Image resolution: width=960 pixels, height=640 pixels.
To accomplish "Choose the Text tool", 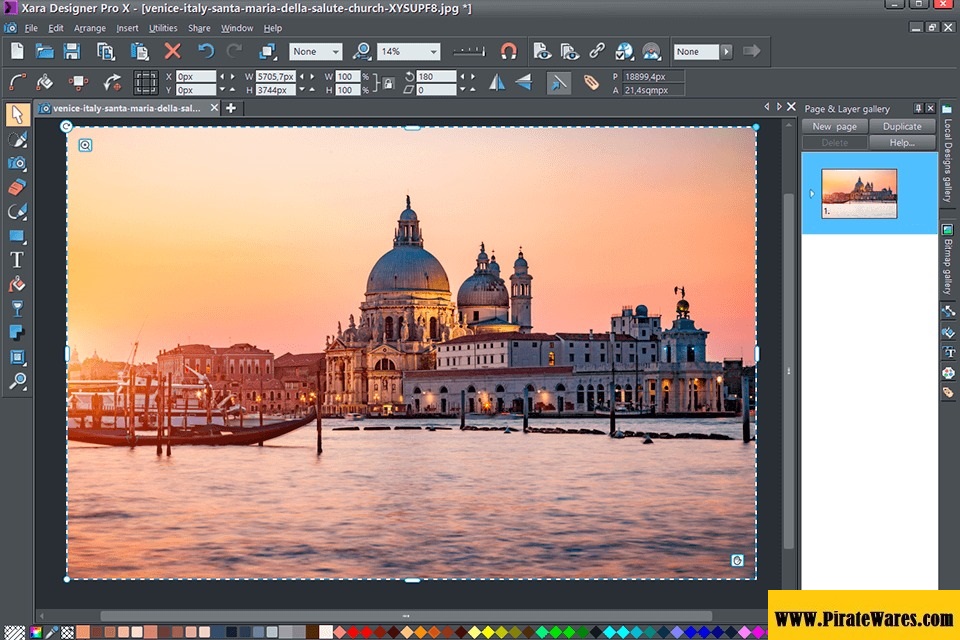I will pos(16,260).
